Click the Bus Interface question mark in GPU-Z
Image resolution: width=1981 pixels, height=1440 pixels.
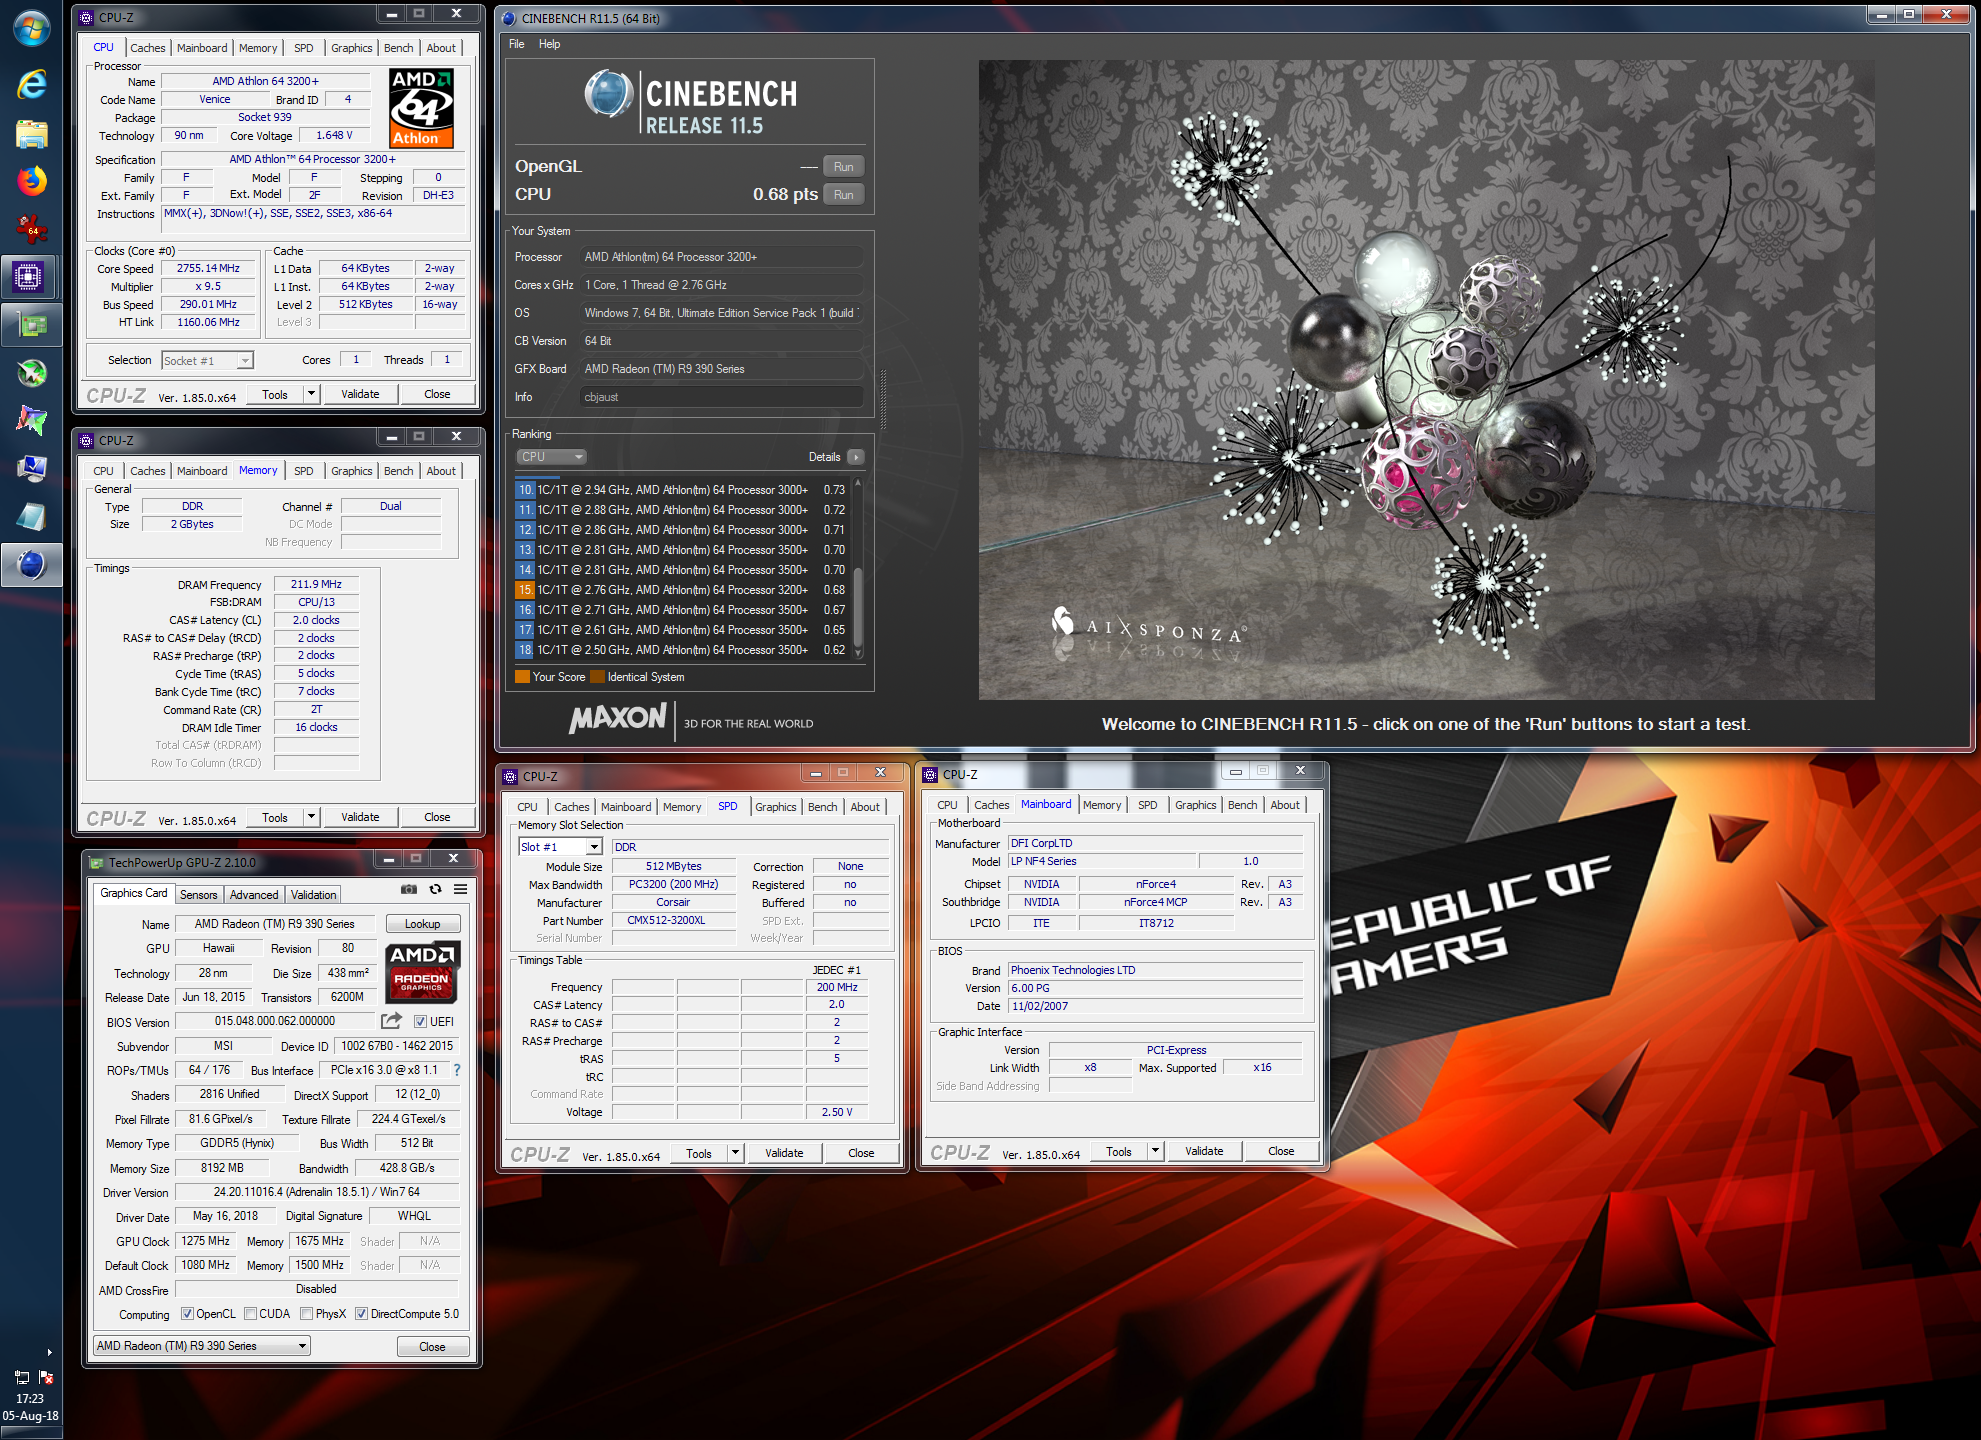pyautogui.click(x=457, y=1070)
